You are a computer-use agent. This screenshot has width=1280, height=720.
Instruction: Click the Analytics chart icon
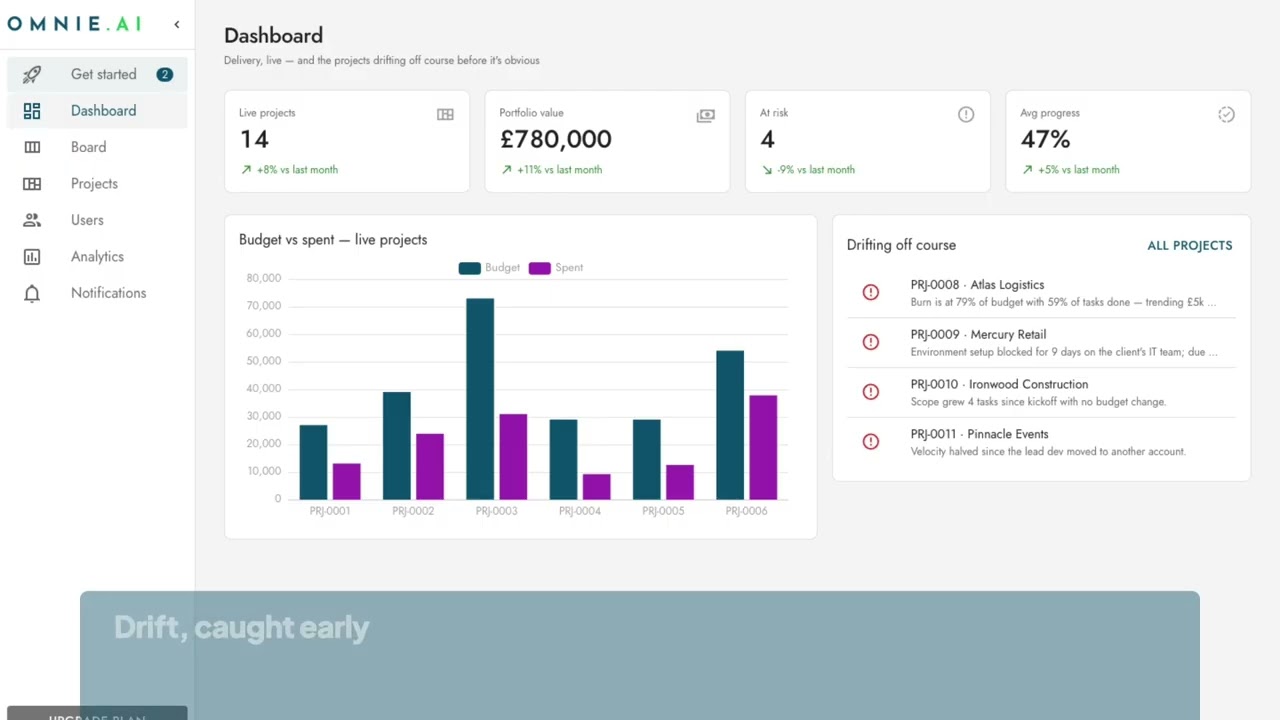pos(32,257)
